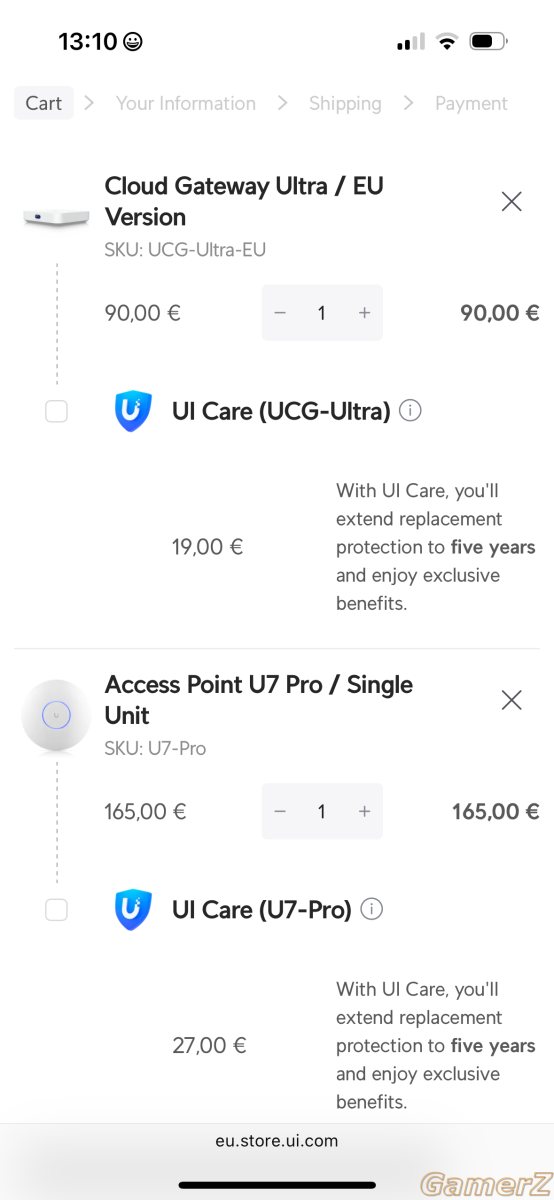Go to the Shipping step
554x1200 pixels.
pyautogui.click(x=345, y=103)
